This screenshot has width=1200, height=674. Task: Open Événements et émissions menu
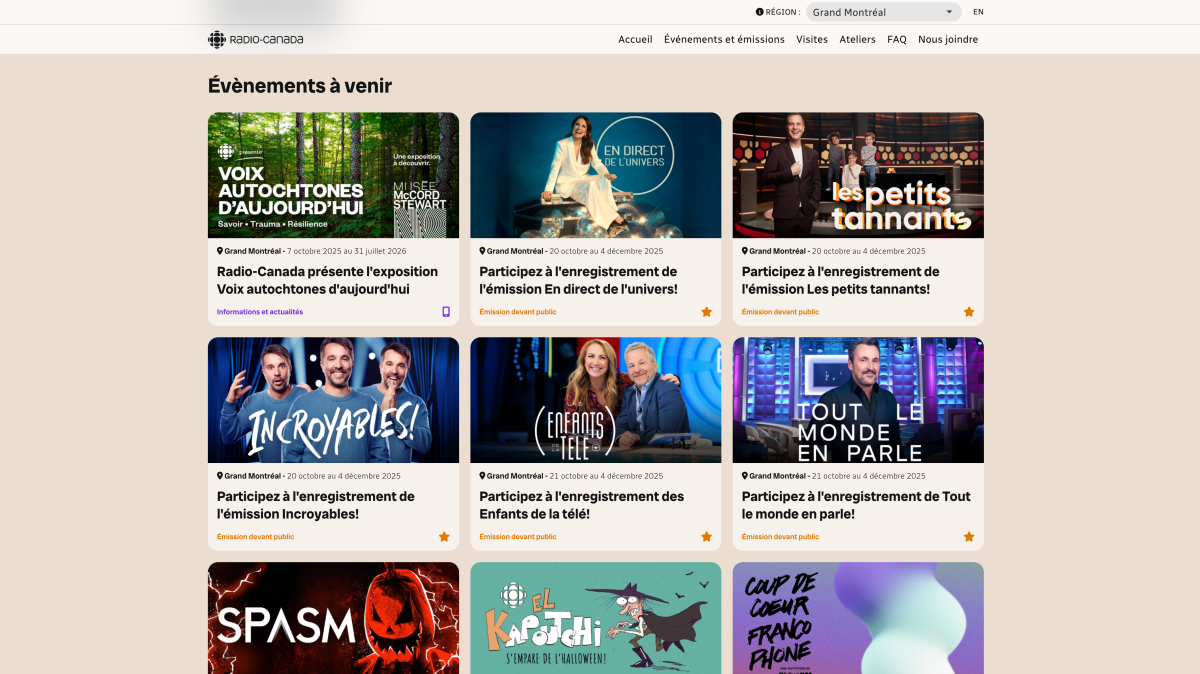pyautogui.click(x=724, y=40)
